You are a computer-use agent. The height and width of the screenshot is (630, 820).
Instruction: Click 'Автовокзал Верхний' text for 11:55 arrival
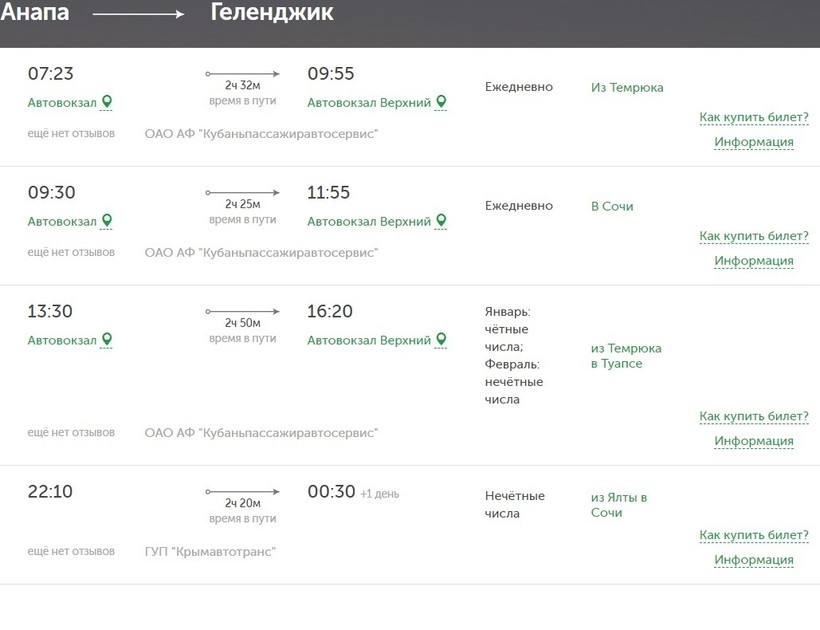click(x=369, y=222)
